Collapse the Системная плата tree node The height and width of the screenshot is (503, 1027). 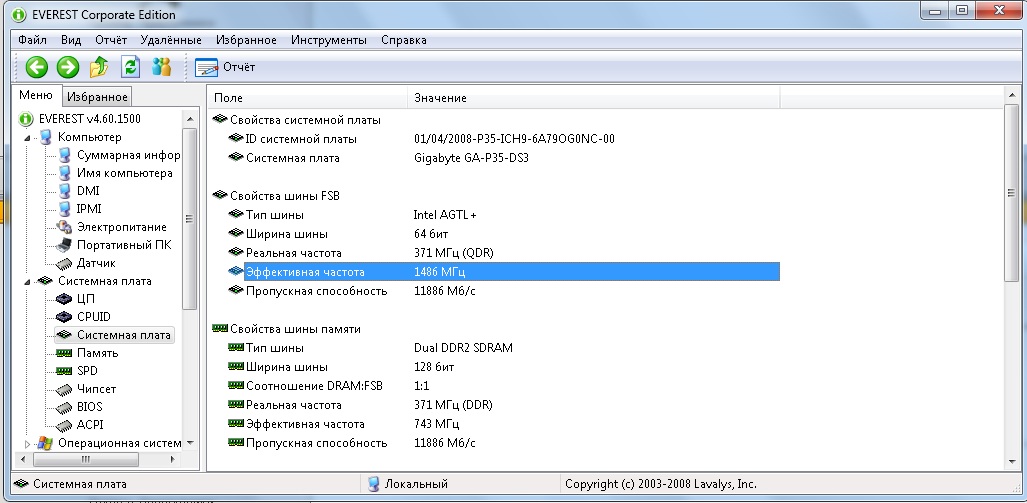28,281
